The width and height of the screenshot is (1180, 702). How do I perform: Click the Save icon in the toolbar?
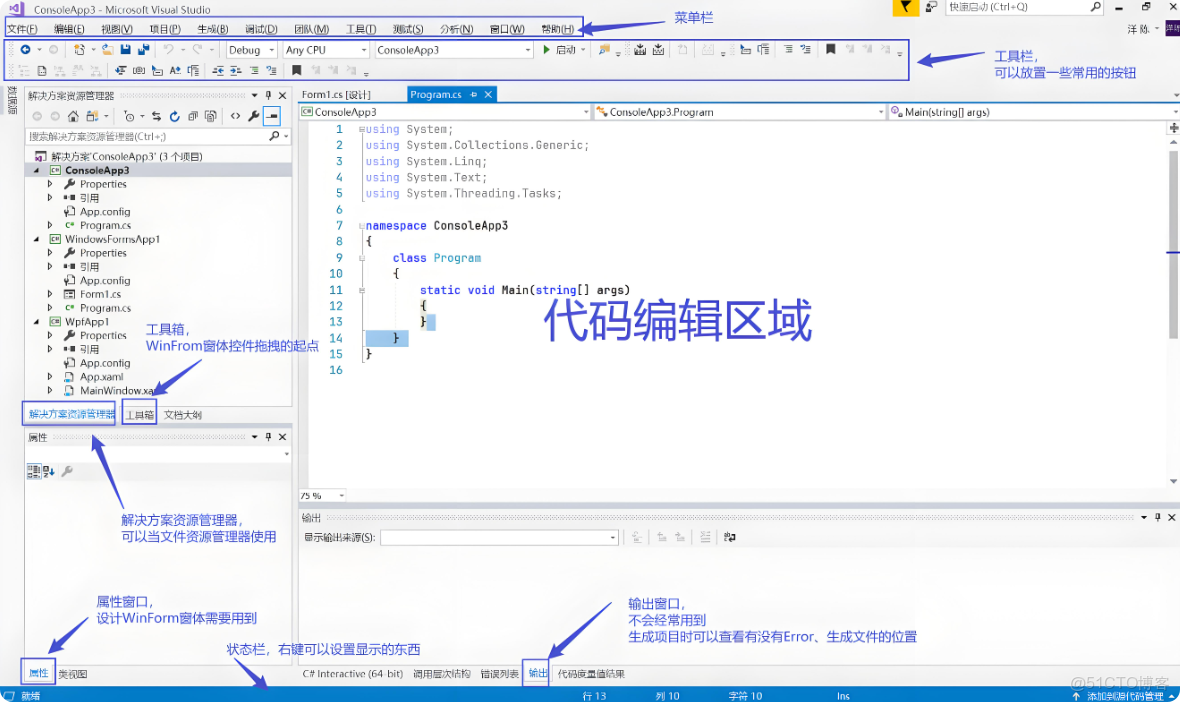124,49
